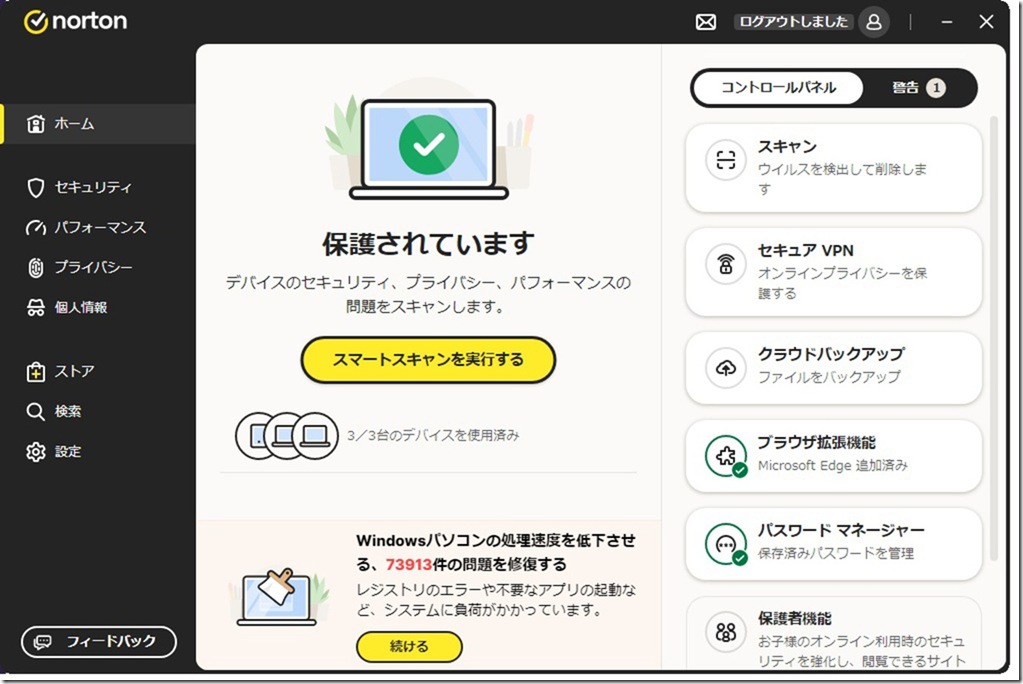
Task: Click the user account avatar icon
Action: click(x=874, y=22)
